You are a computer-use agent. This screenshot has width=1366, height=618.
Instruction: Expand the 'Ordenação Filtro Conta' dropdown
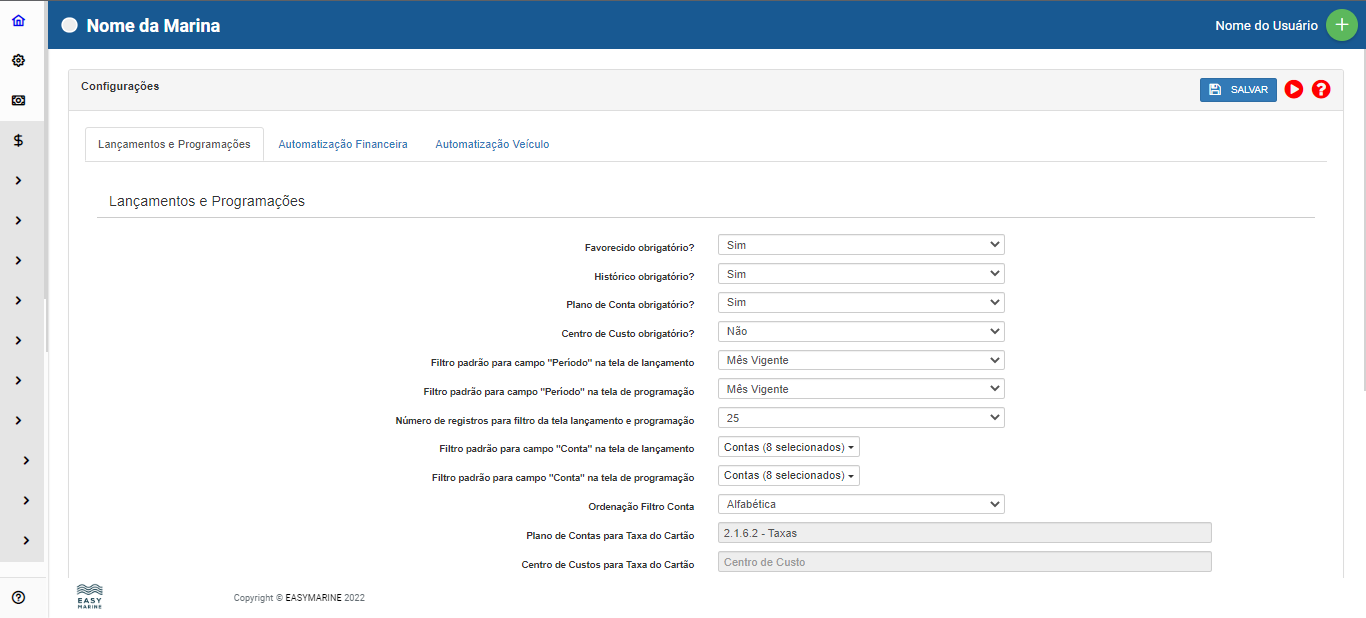(860, 504)
